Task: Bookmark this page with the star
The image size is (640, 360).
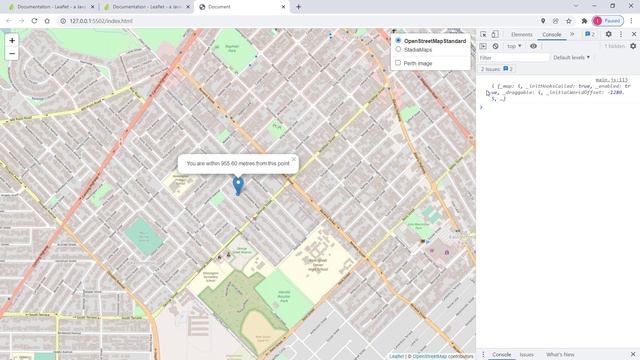Action: (569, 21)
